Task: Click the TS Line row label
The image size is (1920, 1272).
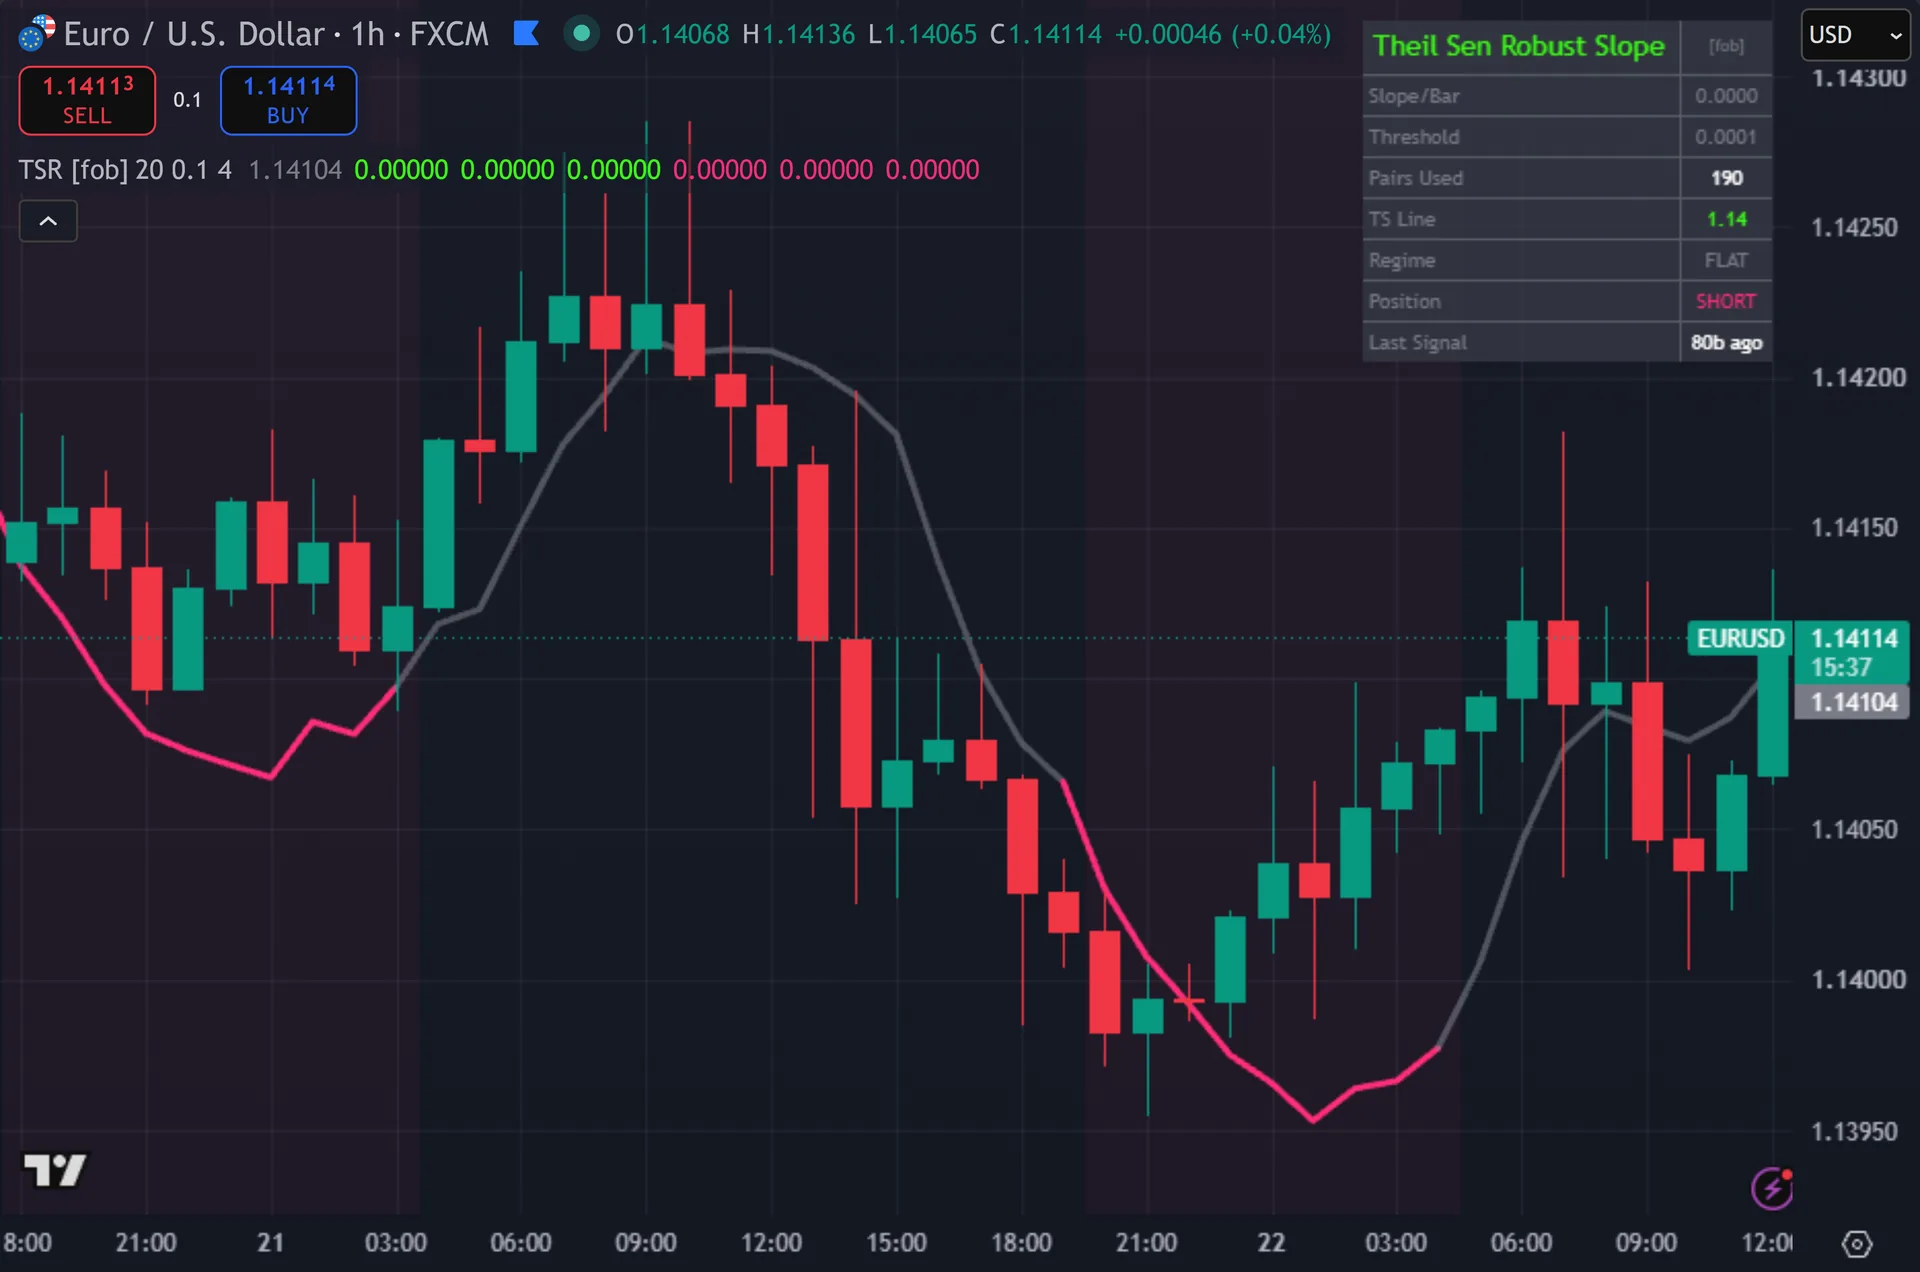Action: click(1402, 219)
